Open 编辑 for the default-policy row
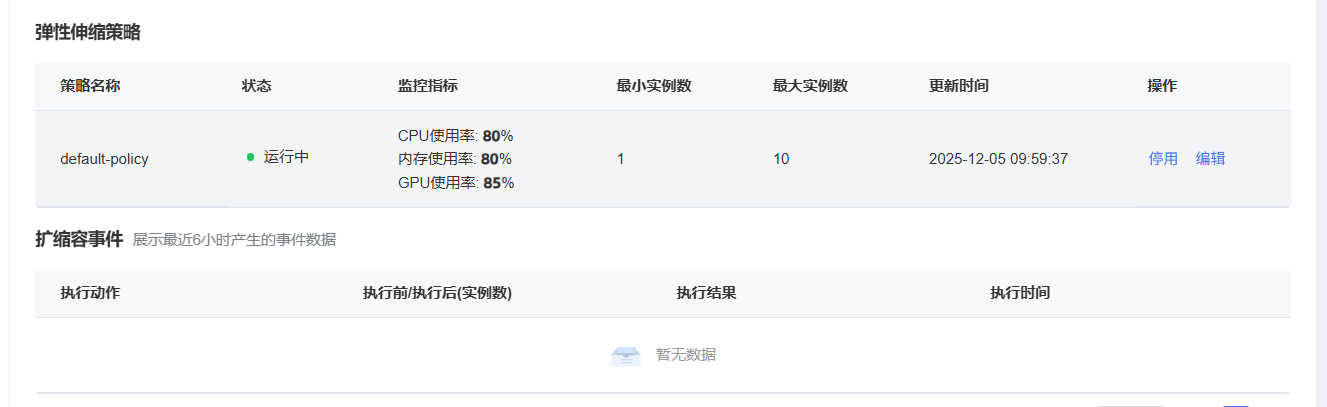 coord(1210,158)
